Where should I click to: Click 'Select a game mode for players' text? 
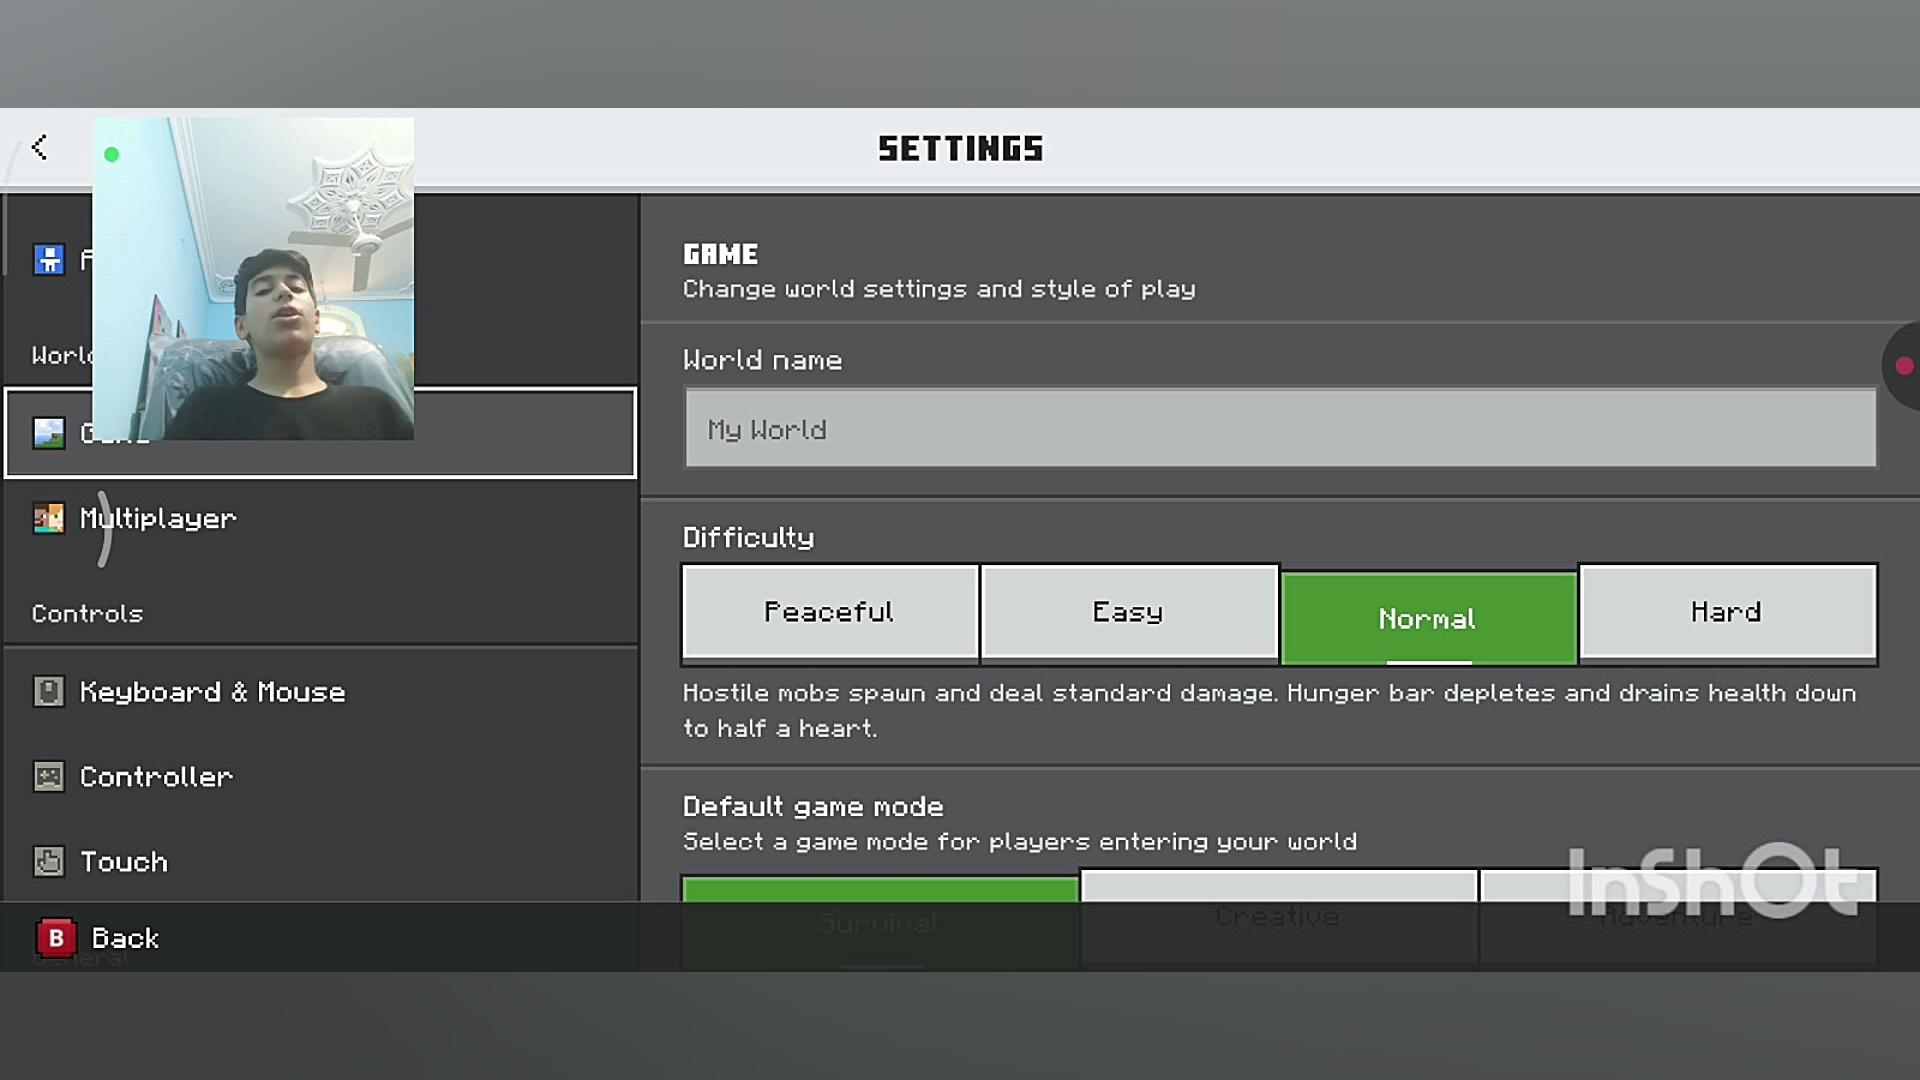1020,842
